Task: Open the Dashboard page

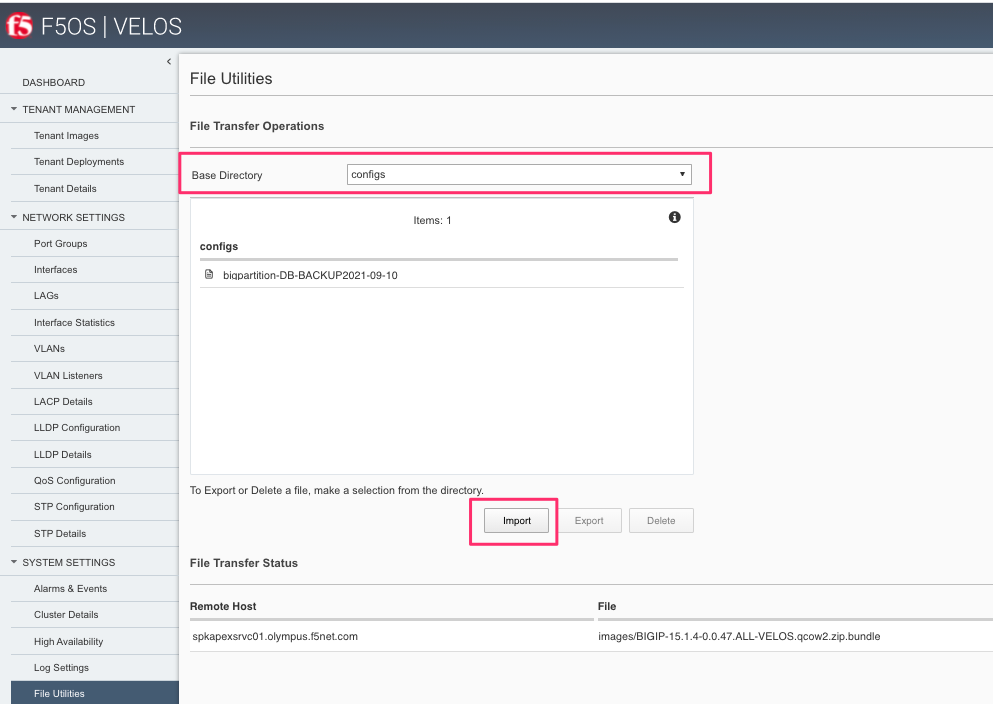Action: (x=53, y=82)
